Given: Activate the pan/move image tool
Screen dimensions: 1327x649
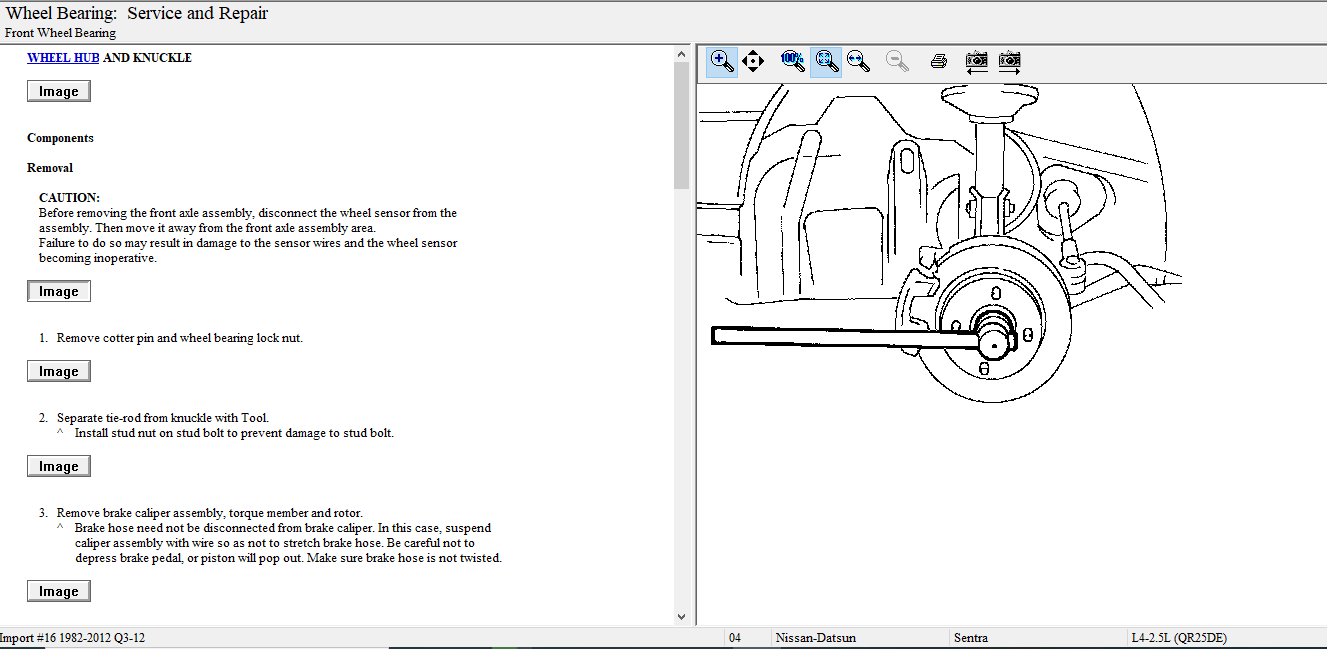Looking at the screenshot, I should pos(753,61).
